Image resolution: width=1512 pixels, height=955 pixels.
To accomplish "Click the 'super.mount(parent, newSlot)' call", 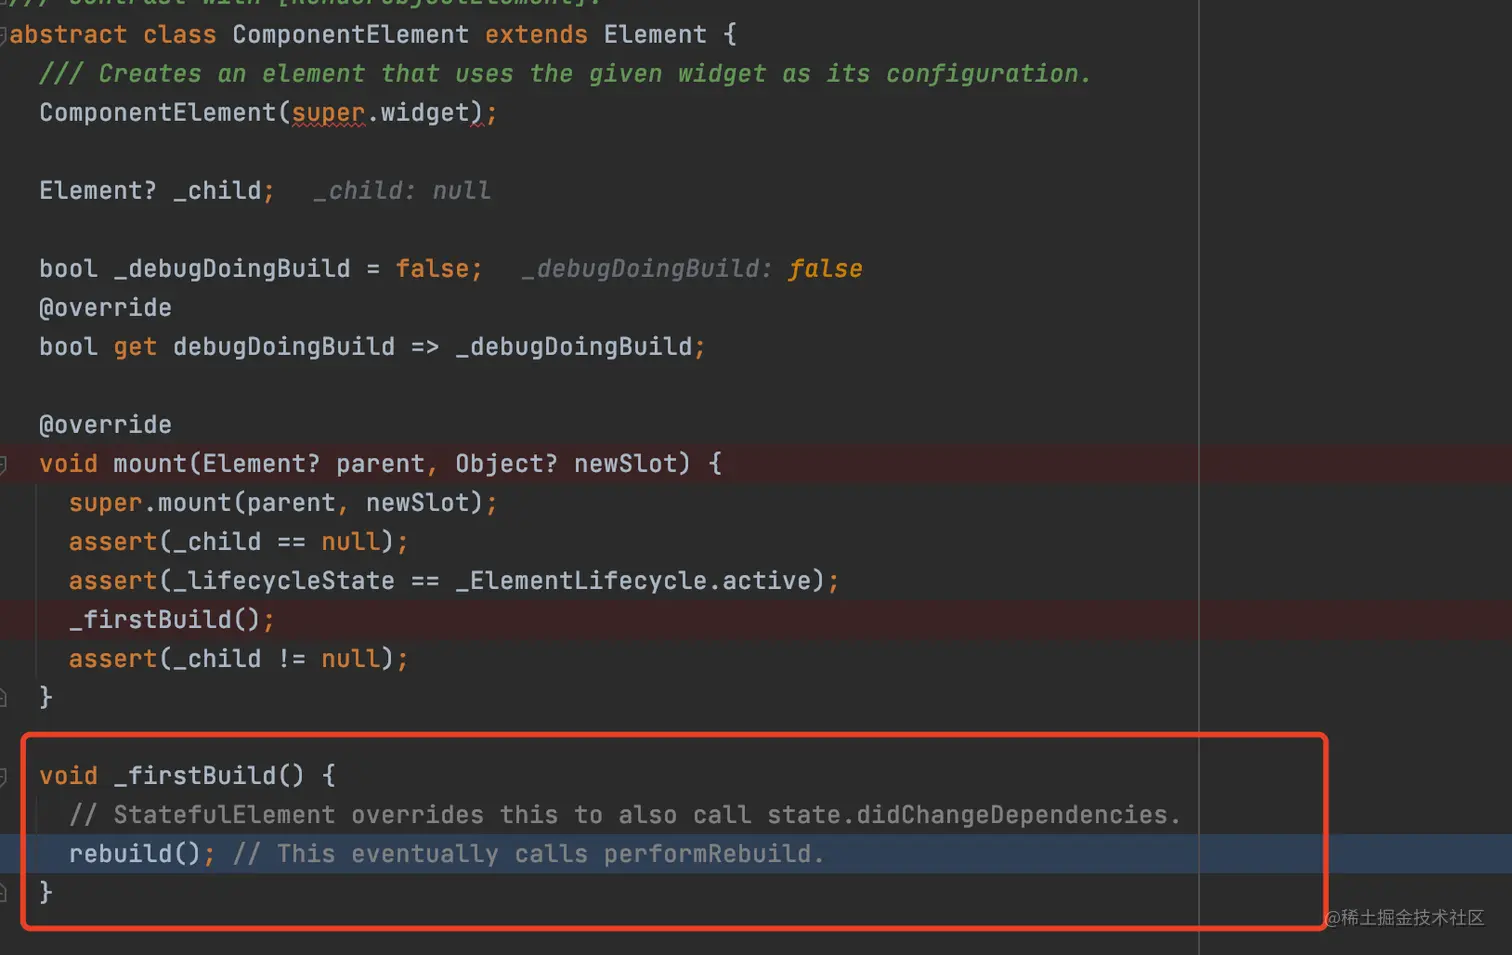I will [x=283, y=503].
